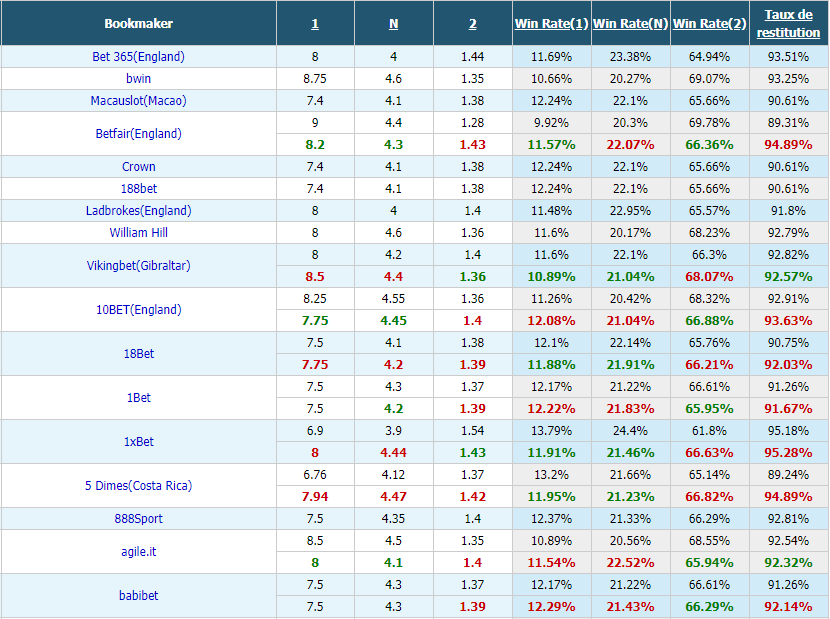Select the green 66.88% 10BET value
This screenshot has width=830, height=619.
pyautogui.click(x=709, y=320)
